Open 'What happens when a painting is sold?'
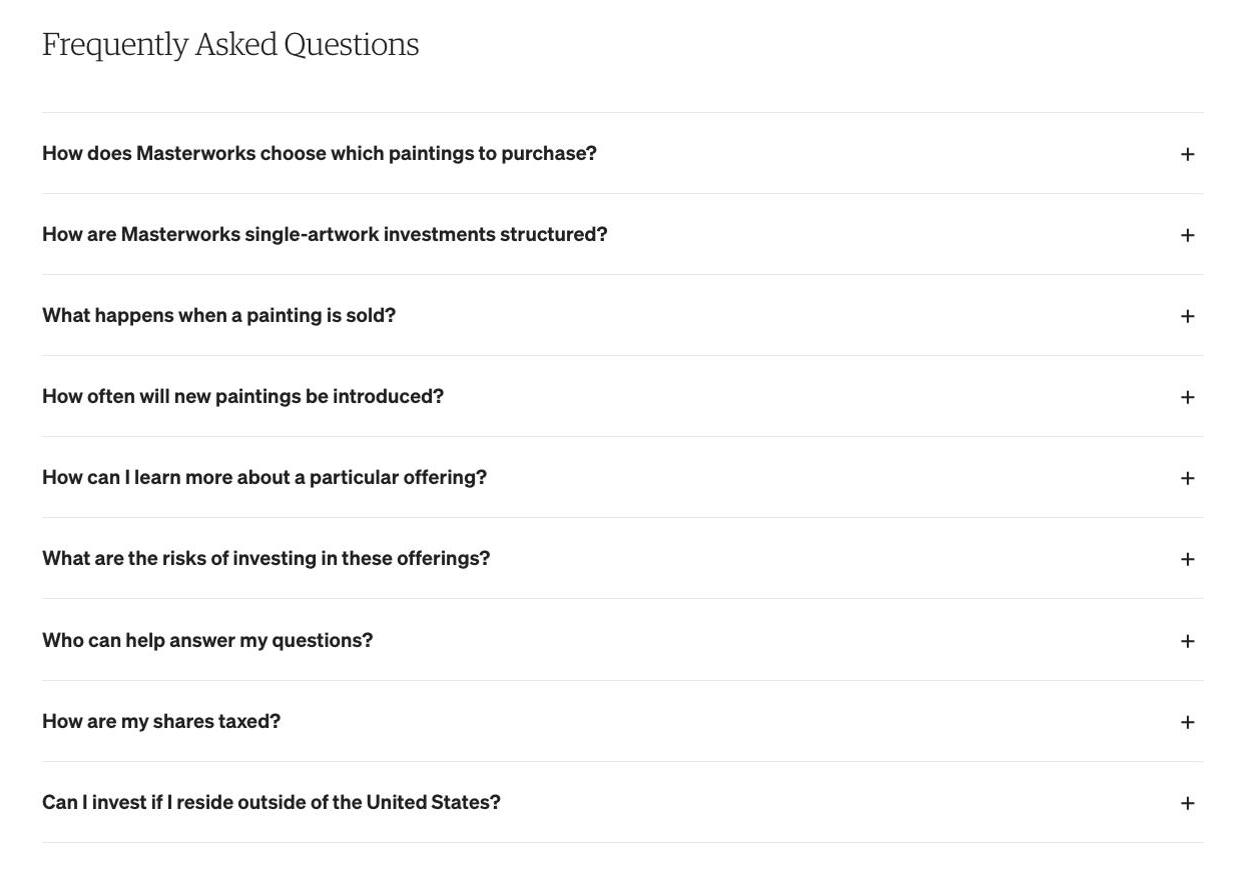 [x=219, y=315]
